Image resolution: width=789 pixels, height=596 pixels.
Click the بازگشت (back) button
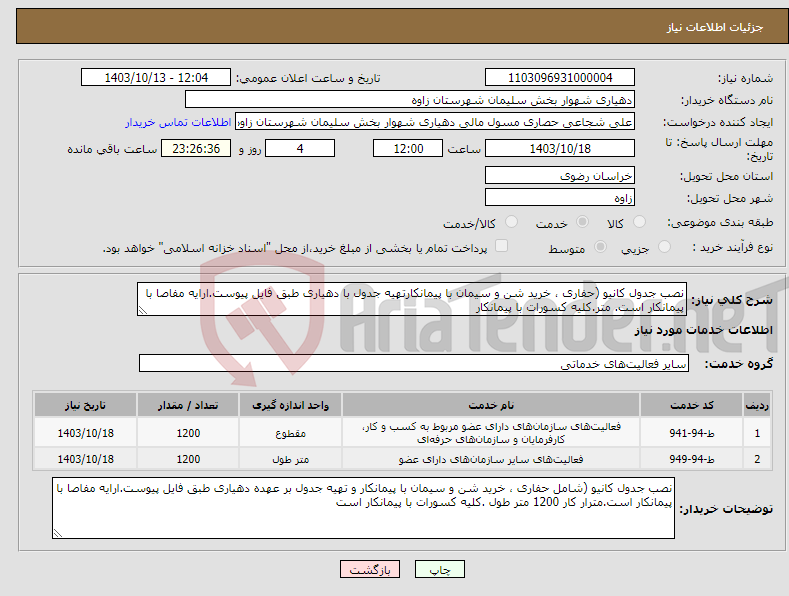pos(370,569)
